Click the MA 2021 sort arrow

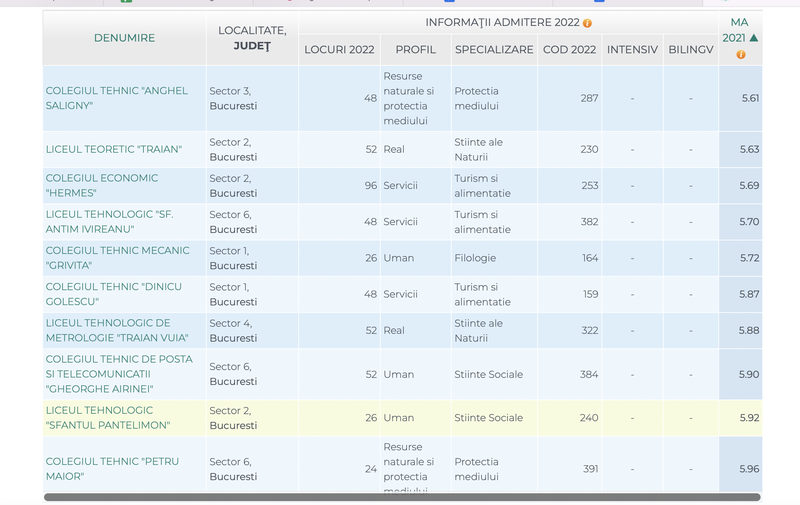pos(753,38)
